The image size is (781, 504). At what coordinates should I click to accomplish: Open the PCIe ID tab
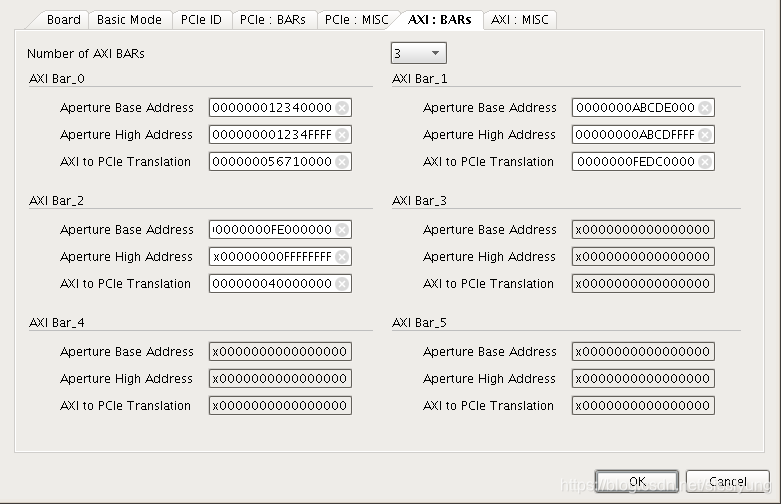pos(201,20)
